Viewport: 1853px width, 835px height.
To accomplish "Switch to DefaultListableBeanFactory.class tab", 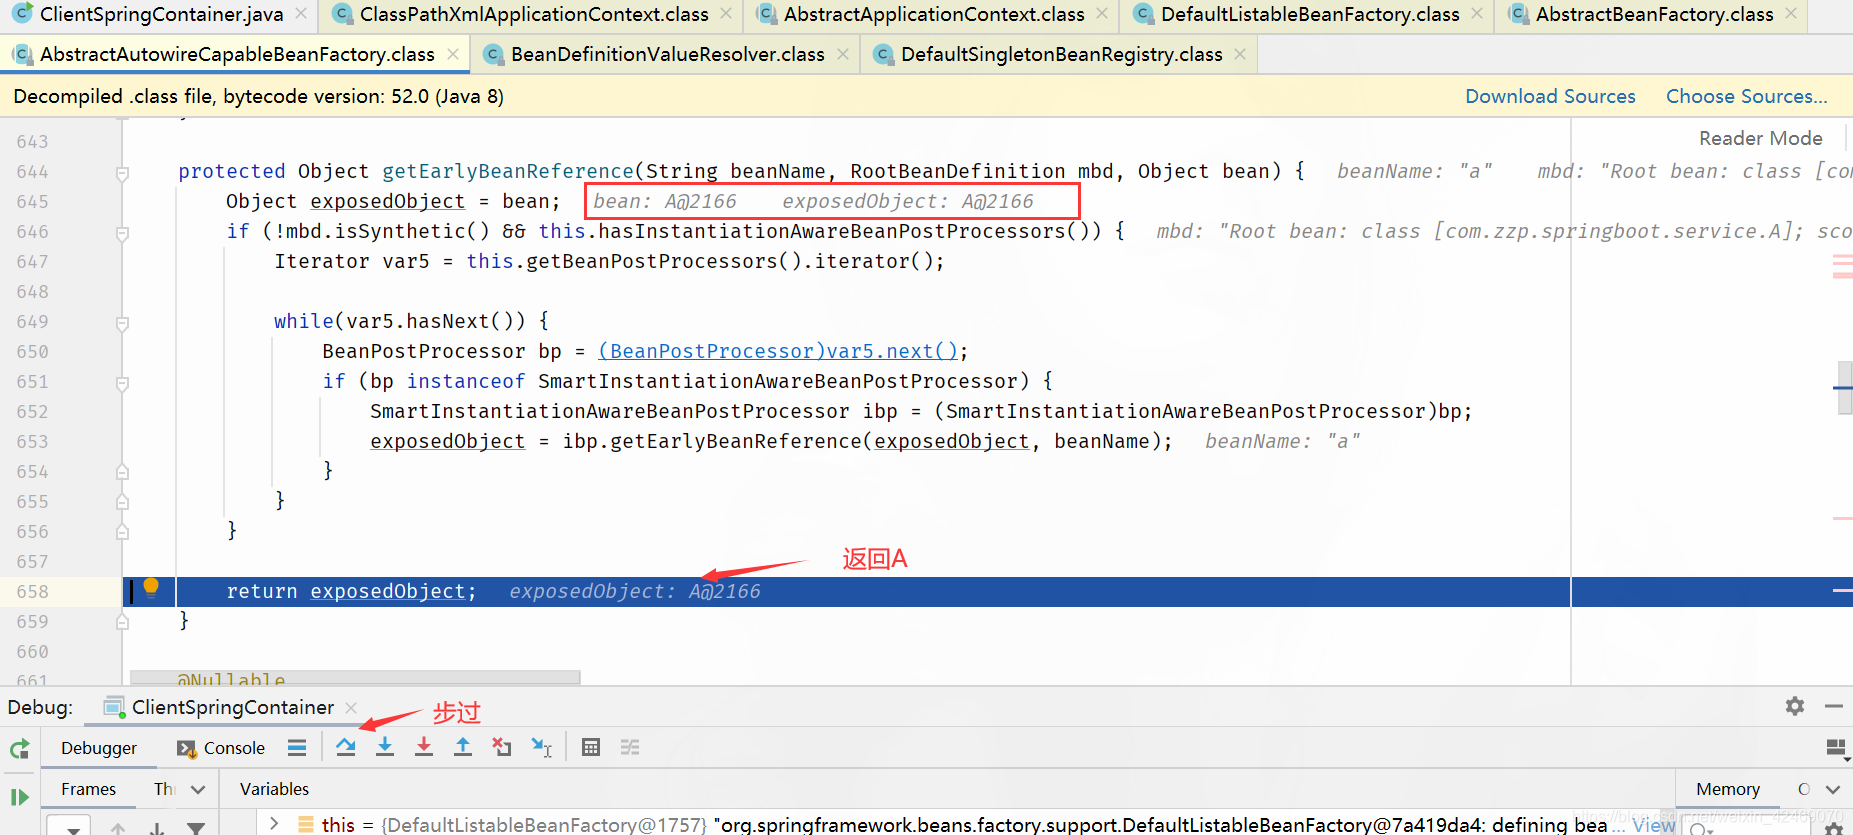I will tap(1309, 14).
